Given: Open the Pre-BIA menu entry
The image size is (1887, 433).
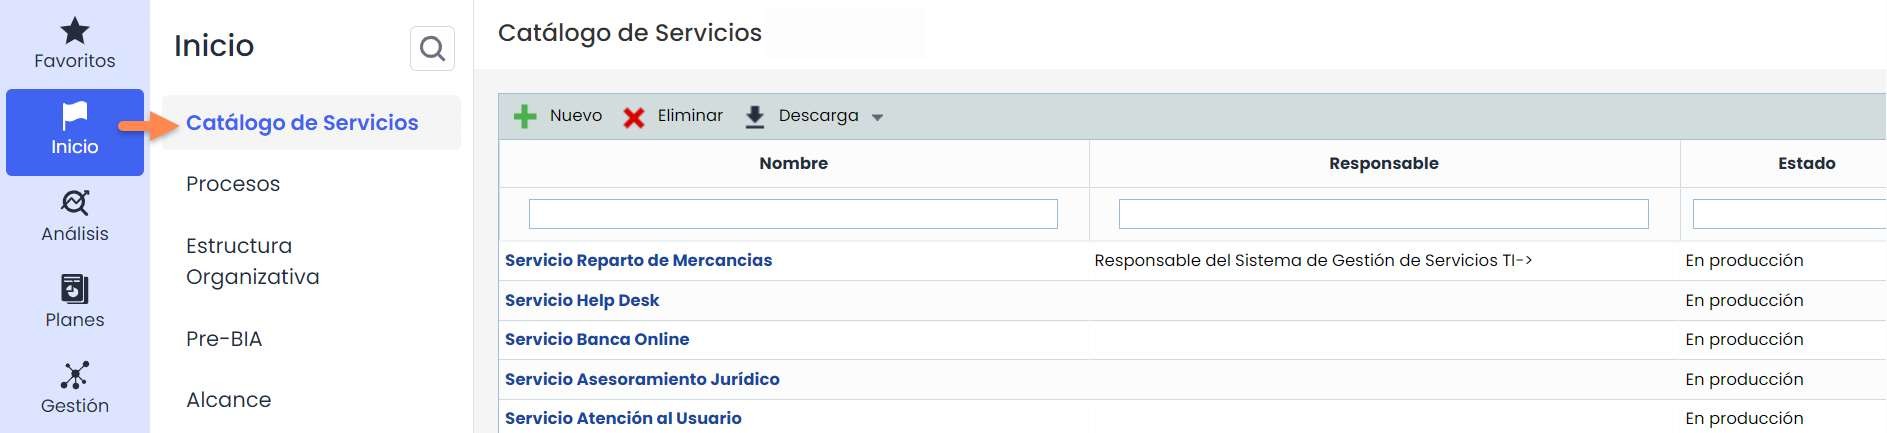Looking at the screenshot, I should pyautogui.click(x=224, y=339).
